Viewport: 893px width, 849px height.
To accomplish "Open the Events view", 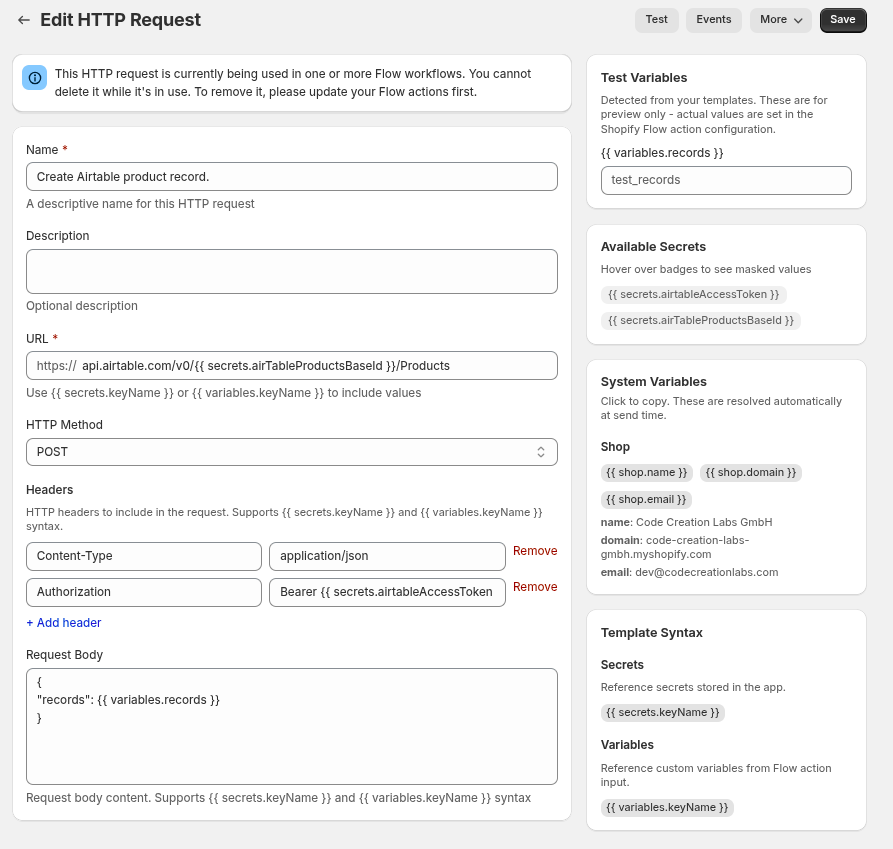I will (713, 20).
